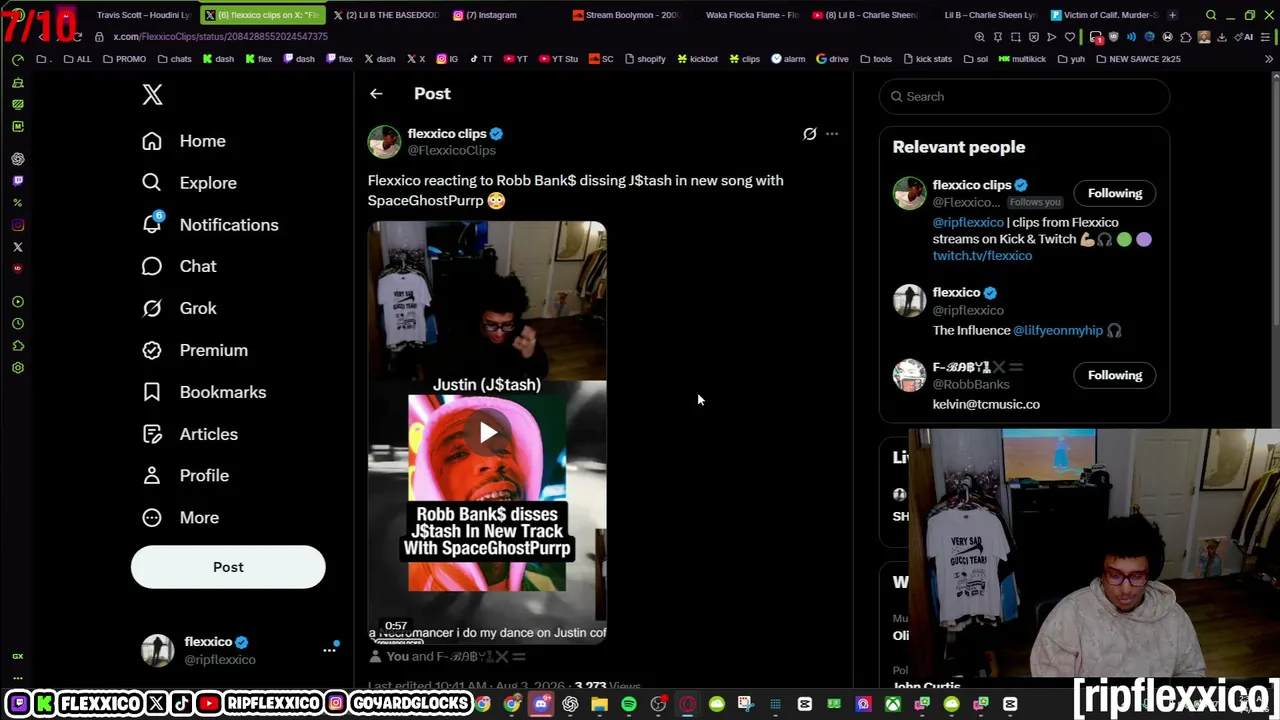Open the alarm bookmark
This screenshot has width=1280, height=720.
[788, 59]
